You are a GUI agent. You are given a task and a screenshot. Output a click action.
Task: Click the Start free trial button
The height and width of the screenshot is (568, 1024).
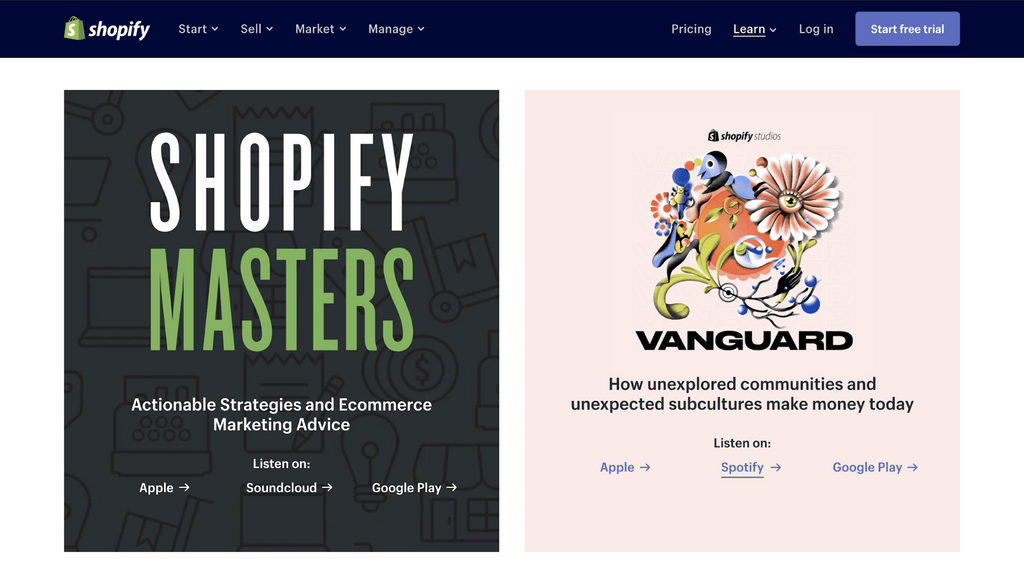click(907, 29)
